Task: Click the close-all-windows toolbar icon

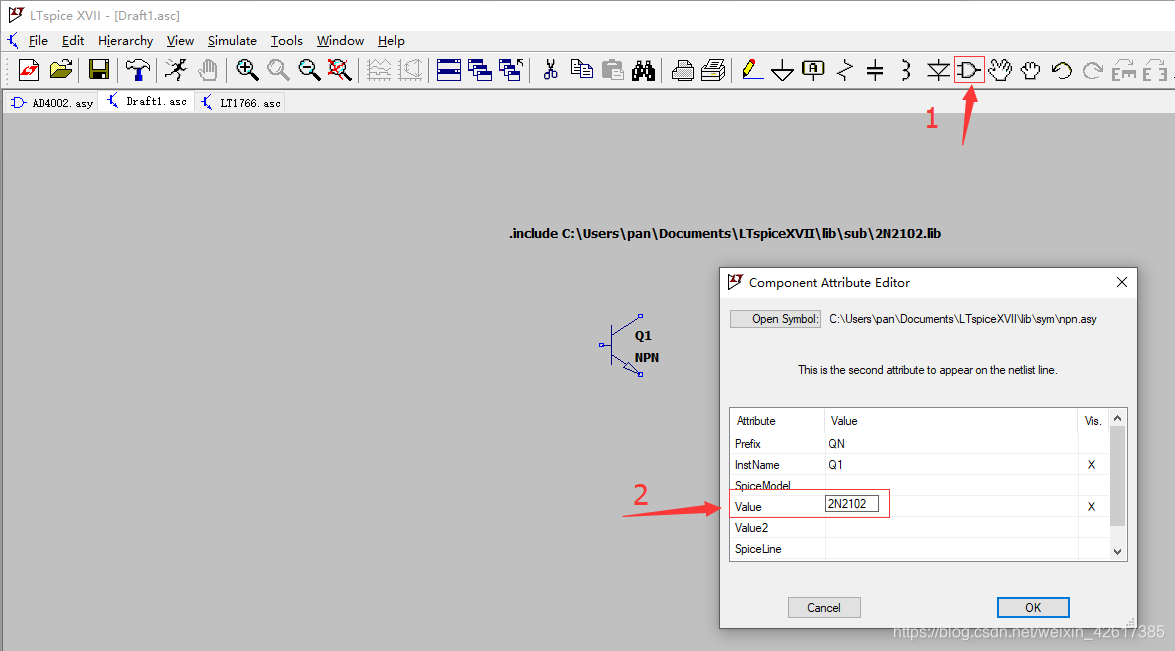Action: click(x=510, y=70)
